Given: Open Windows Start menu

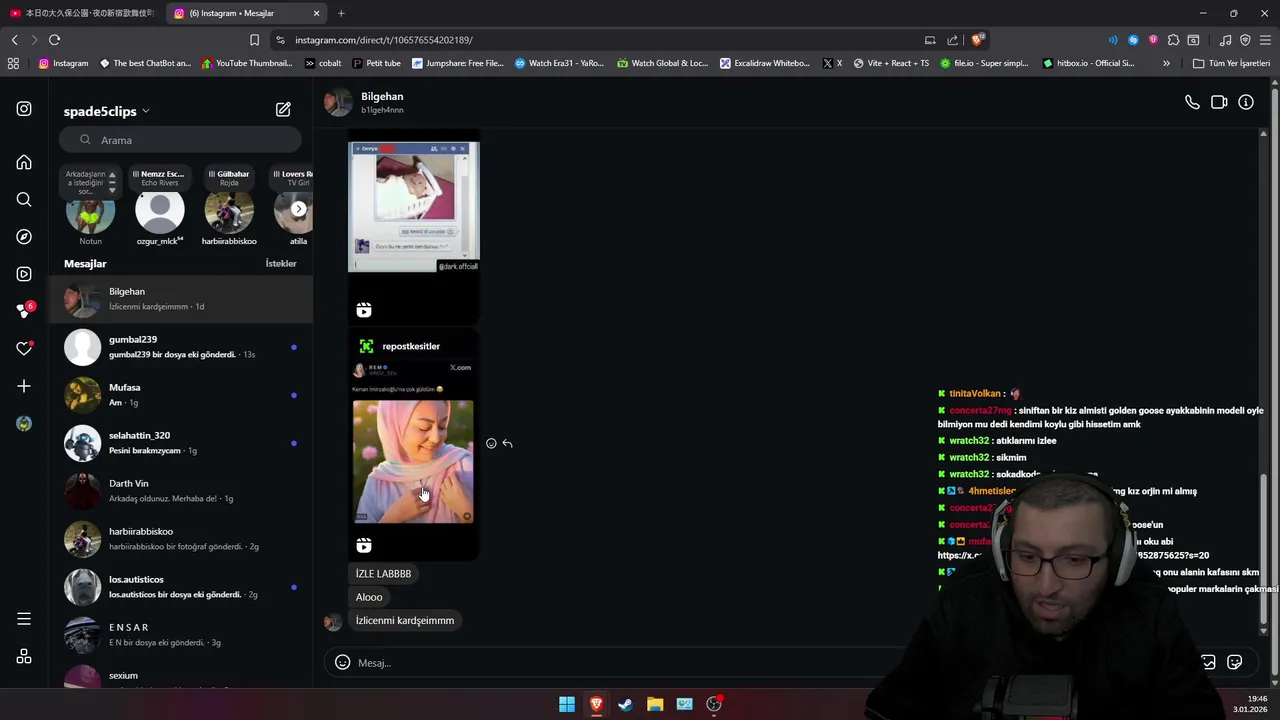Looking at the screenshot, I should tap(567, 704).
